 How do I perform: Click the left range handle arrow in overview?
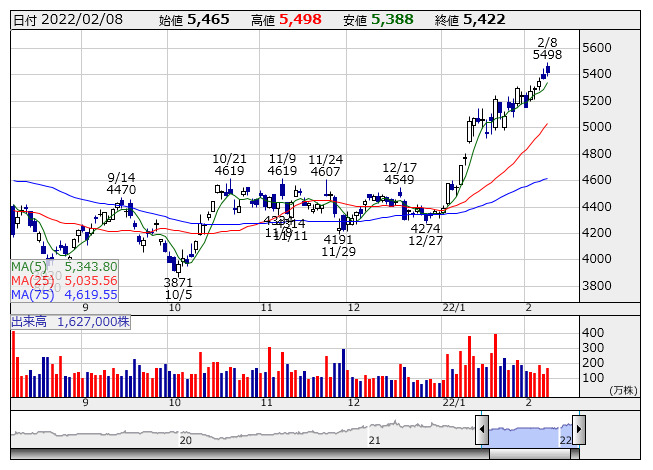482,429
